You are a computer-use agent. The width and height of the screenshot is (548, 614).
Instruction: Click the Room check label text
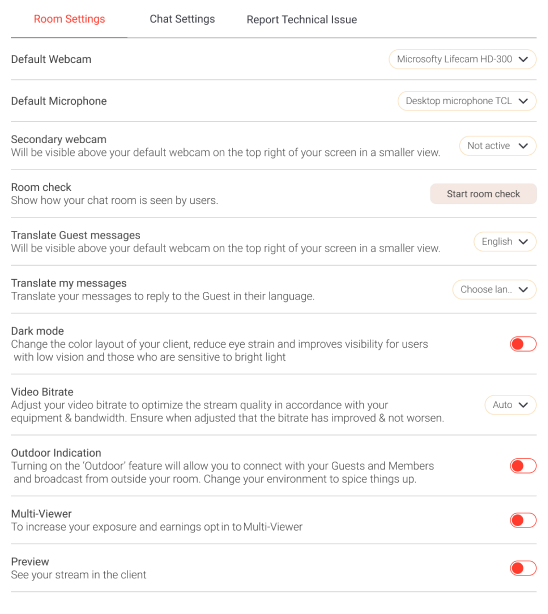[41, 187]
